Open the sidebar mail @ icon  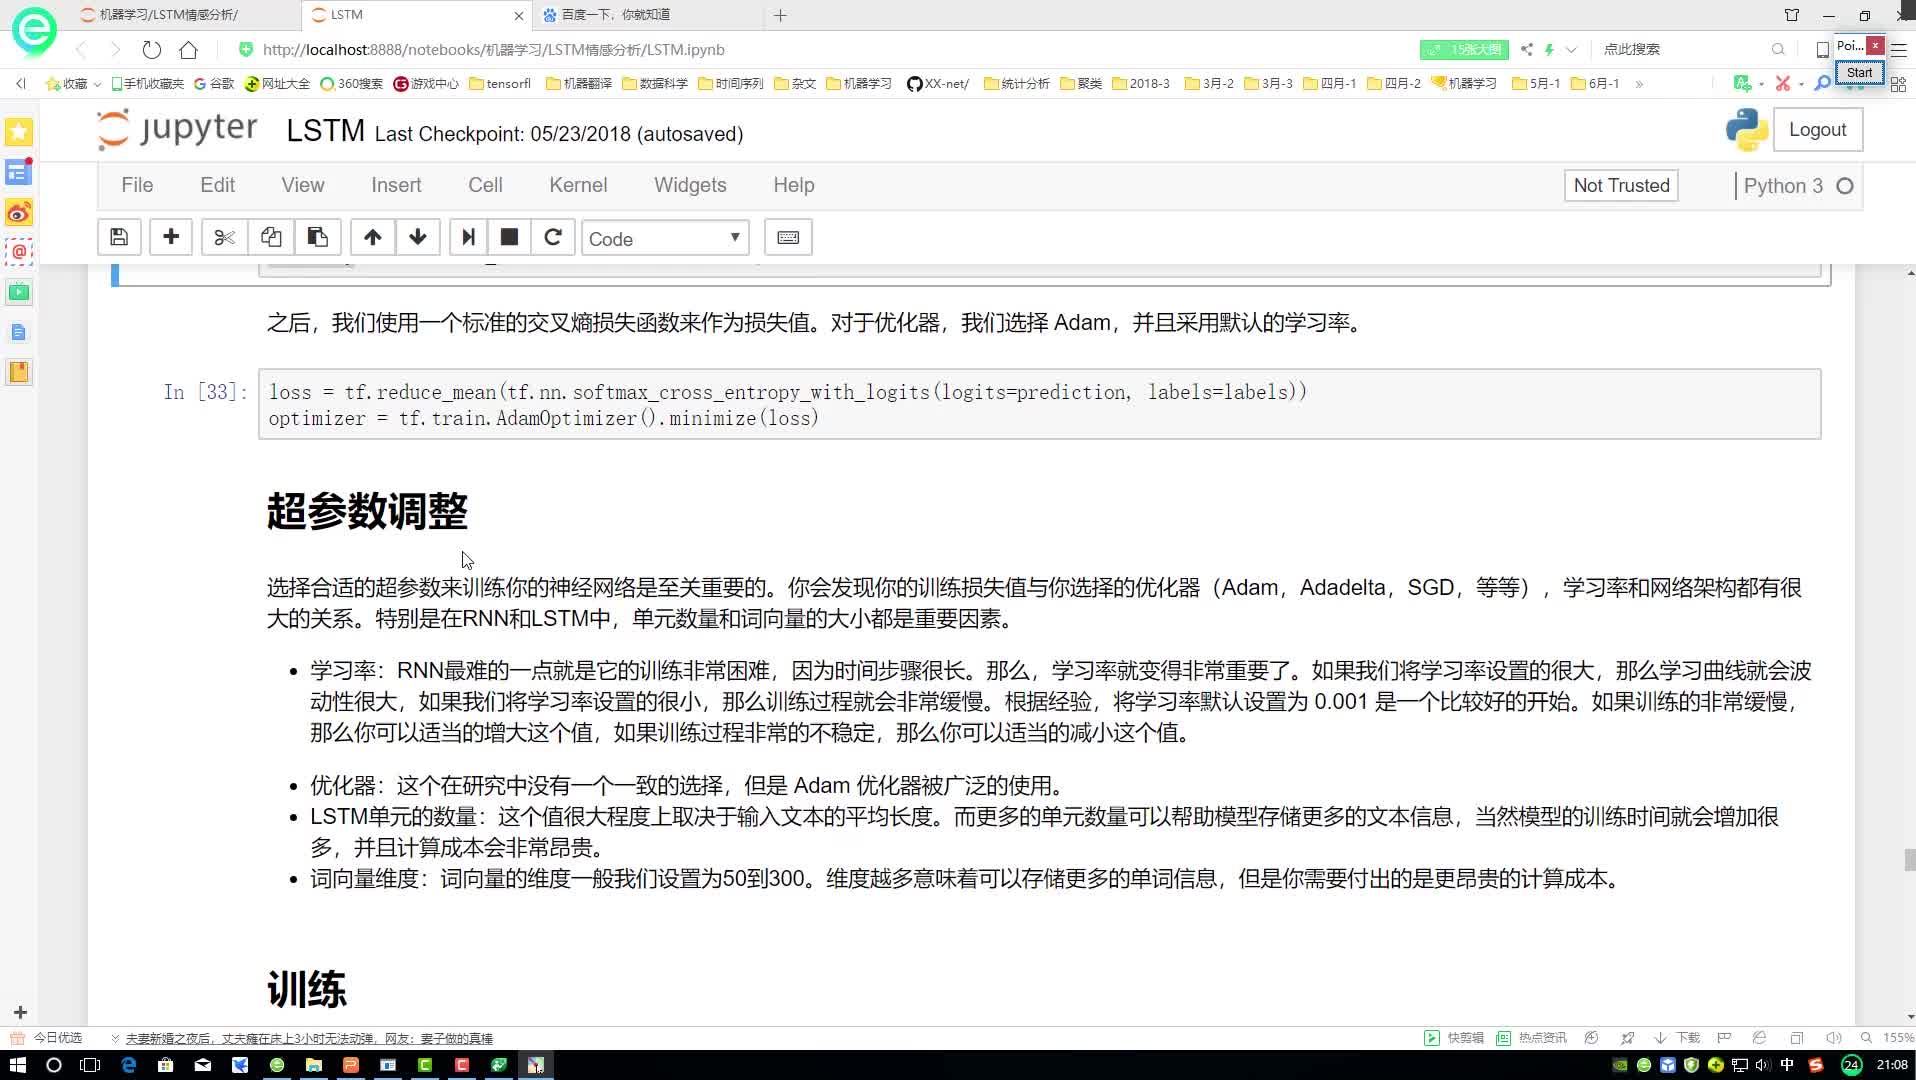click(x=19, y=252)
